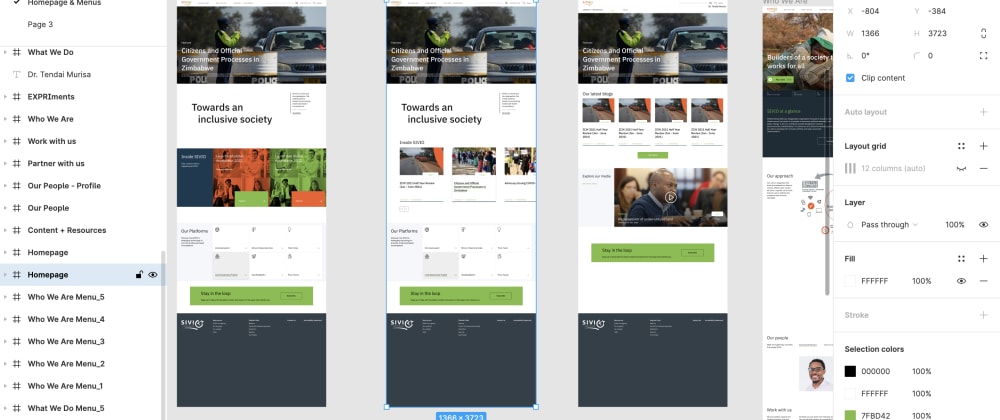The height and width of the screenshot is (420, 1000).
Task: Add a stroke with the plus icon
Action: (x=983, y=315)
